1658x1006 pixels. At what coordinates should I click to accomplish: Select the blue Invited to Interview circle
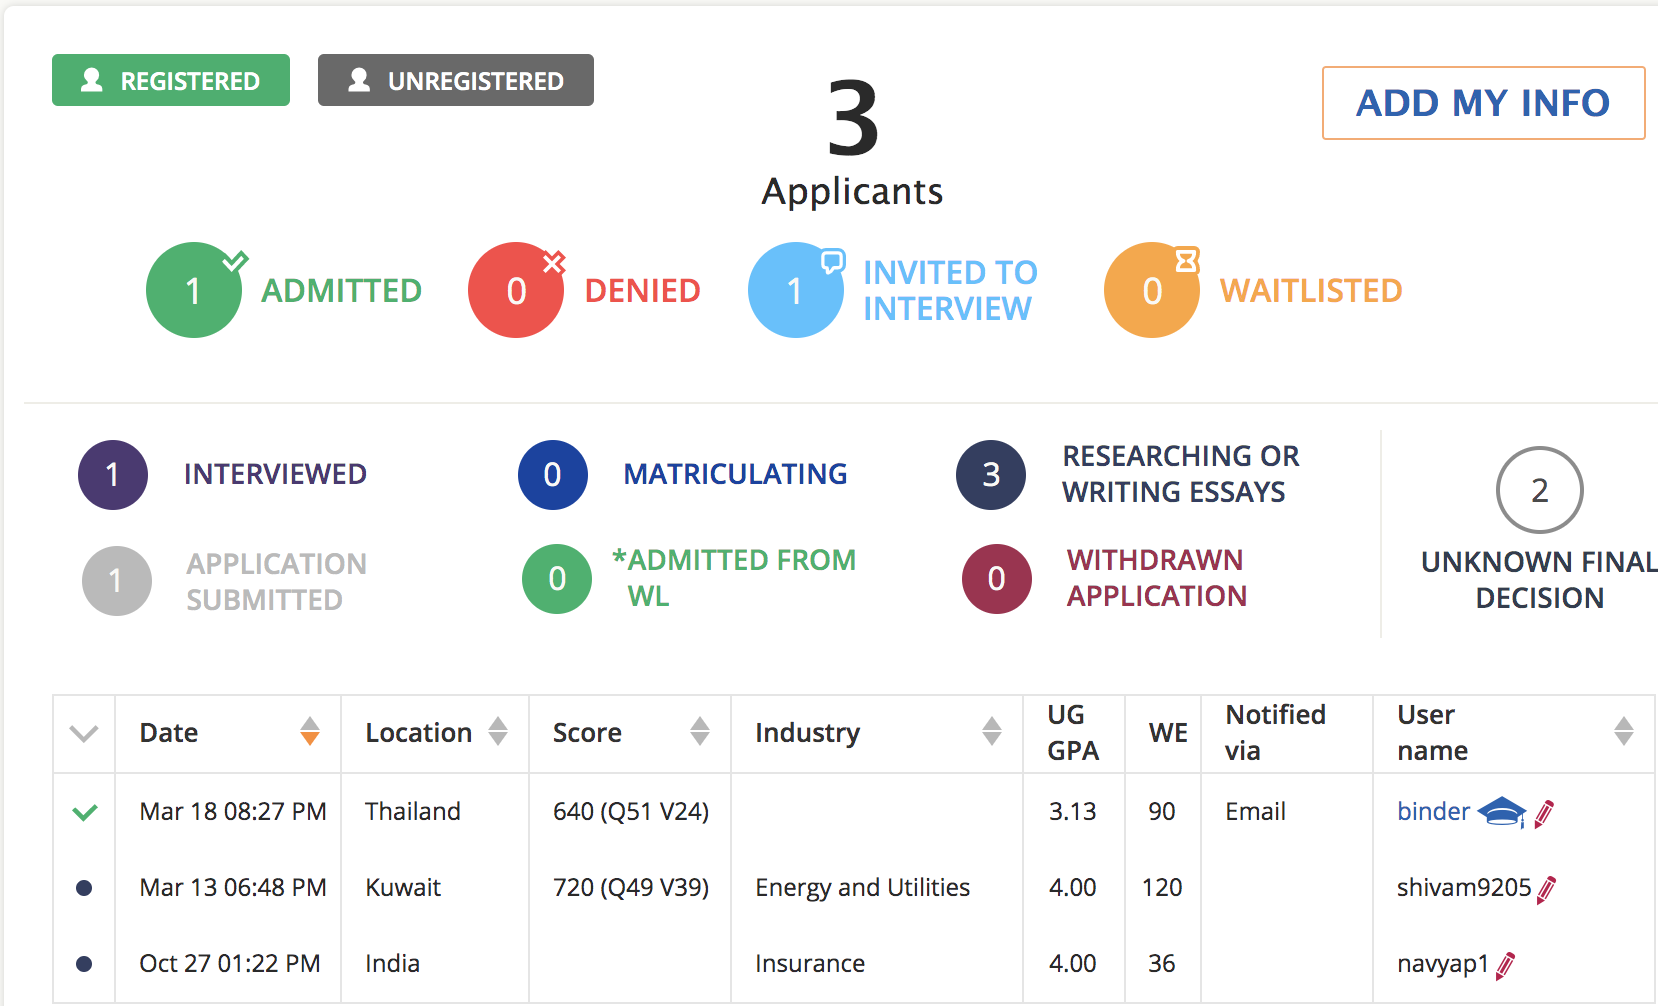pyautogui.click(x=795, y=290)
